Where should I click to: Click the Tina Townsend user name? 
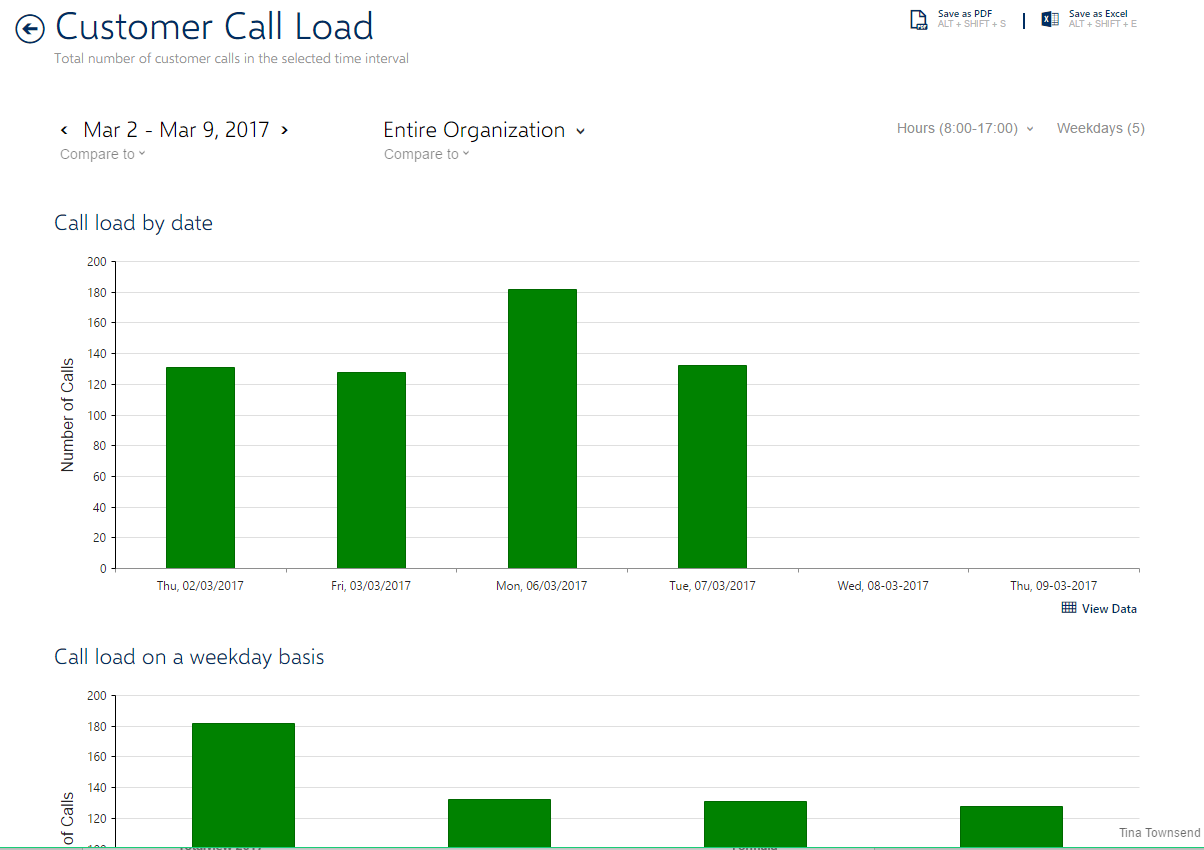tap(1160, 833)
